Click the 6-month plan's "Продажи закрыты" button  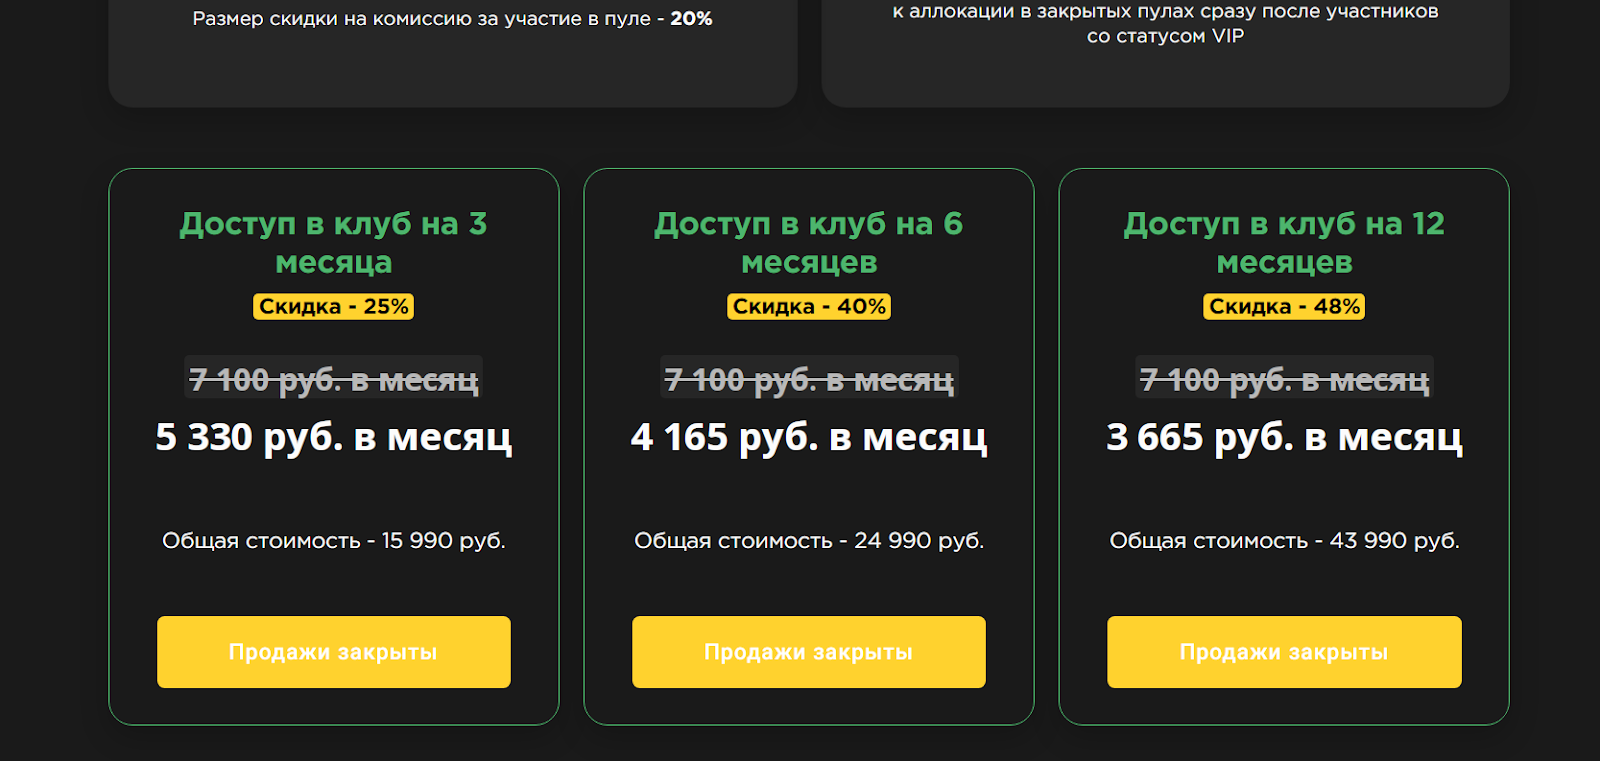(x=808, y=652)
